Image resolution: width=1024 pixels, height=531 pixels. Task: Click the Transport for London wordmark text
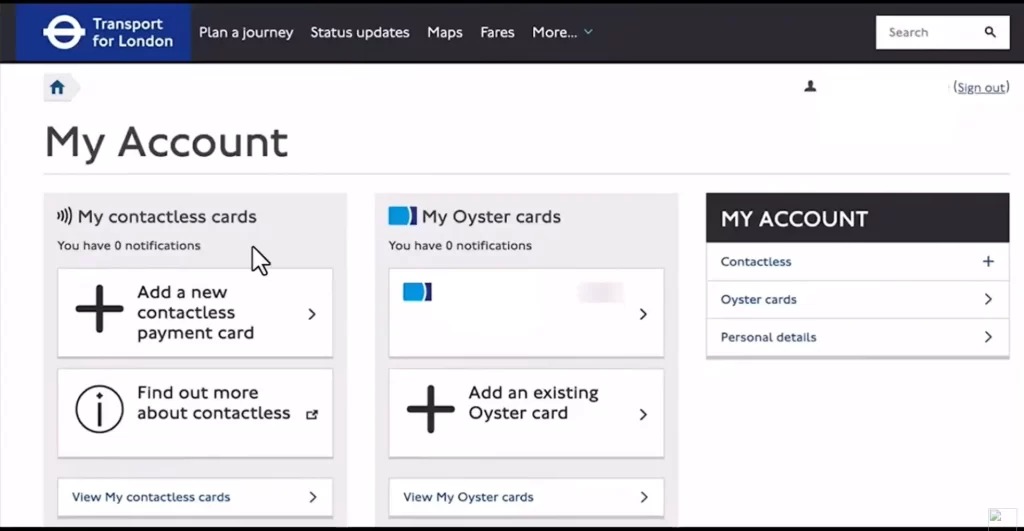(x=133, y=32)
